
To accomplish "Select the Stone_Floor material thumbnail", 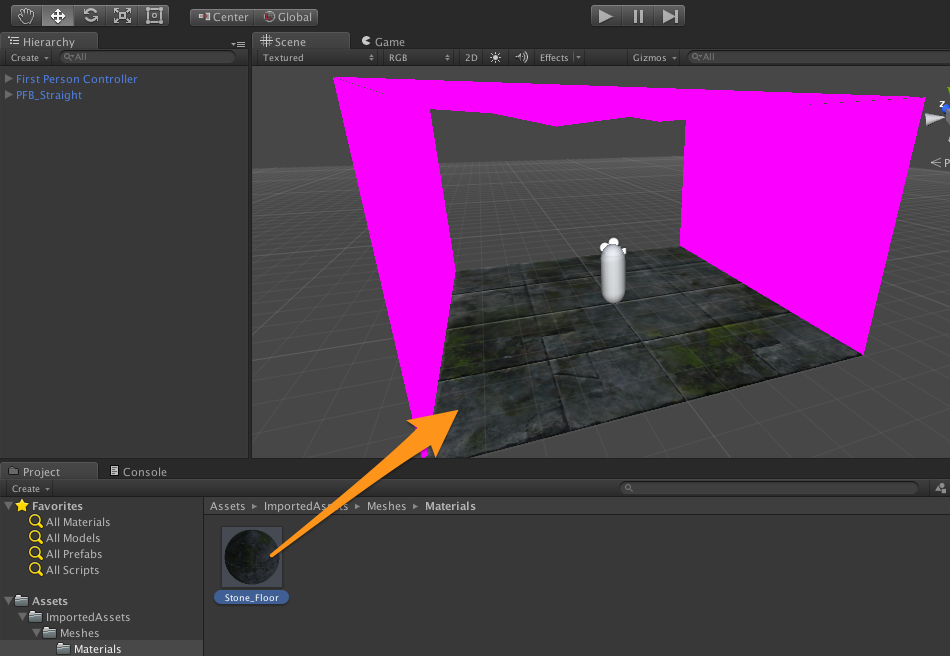I will tap(252, 557).
